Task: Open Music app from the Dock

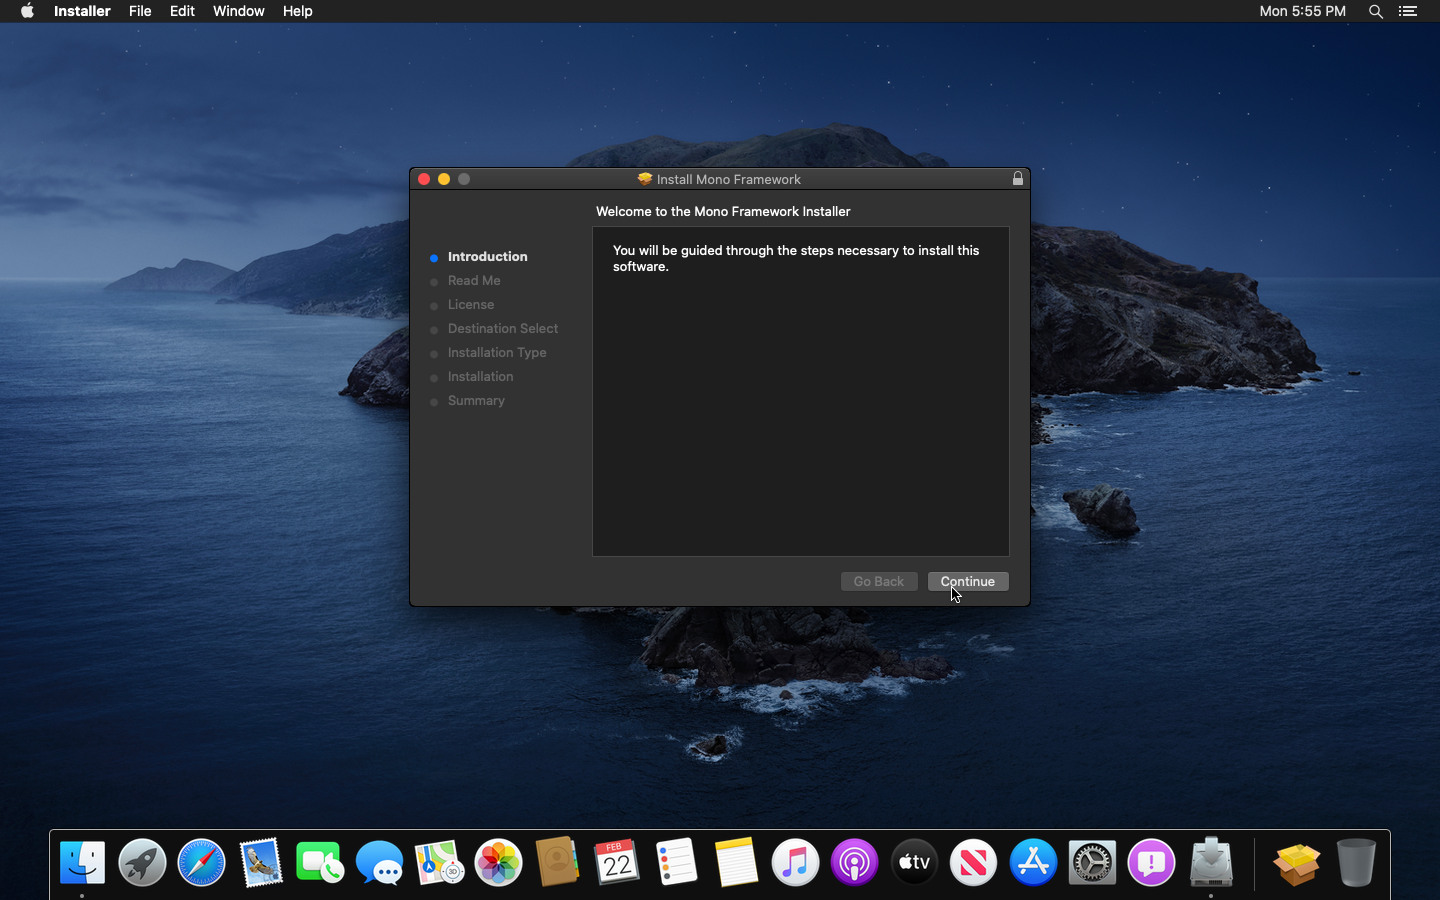Action: coord(795,862)
